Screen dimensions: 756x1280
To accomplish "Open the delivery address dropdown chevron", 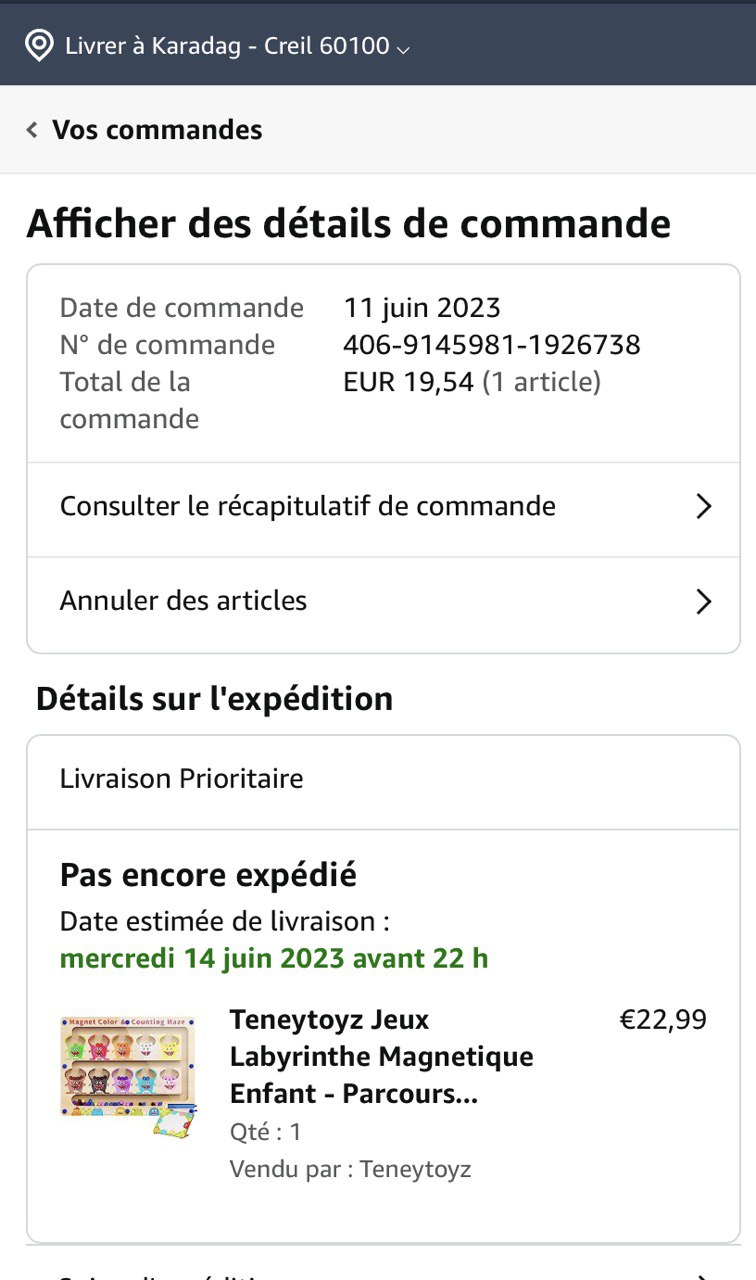I will click(x=403, y=48).
